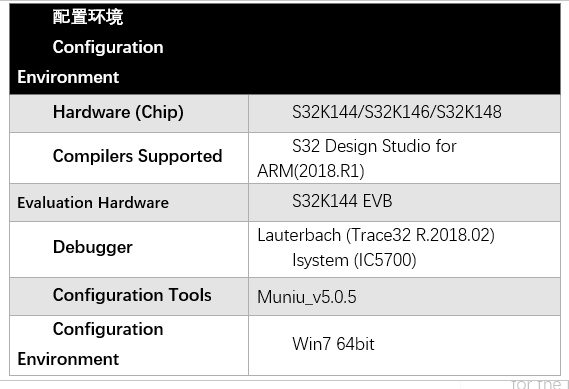The width and height of the screenshot is (569, 389).
Task: Click the word Environment in header
Action: [x=68, y=77]
